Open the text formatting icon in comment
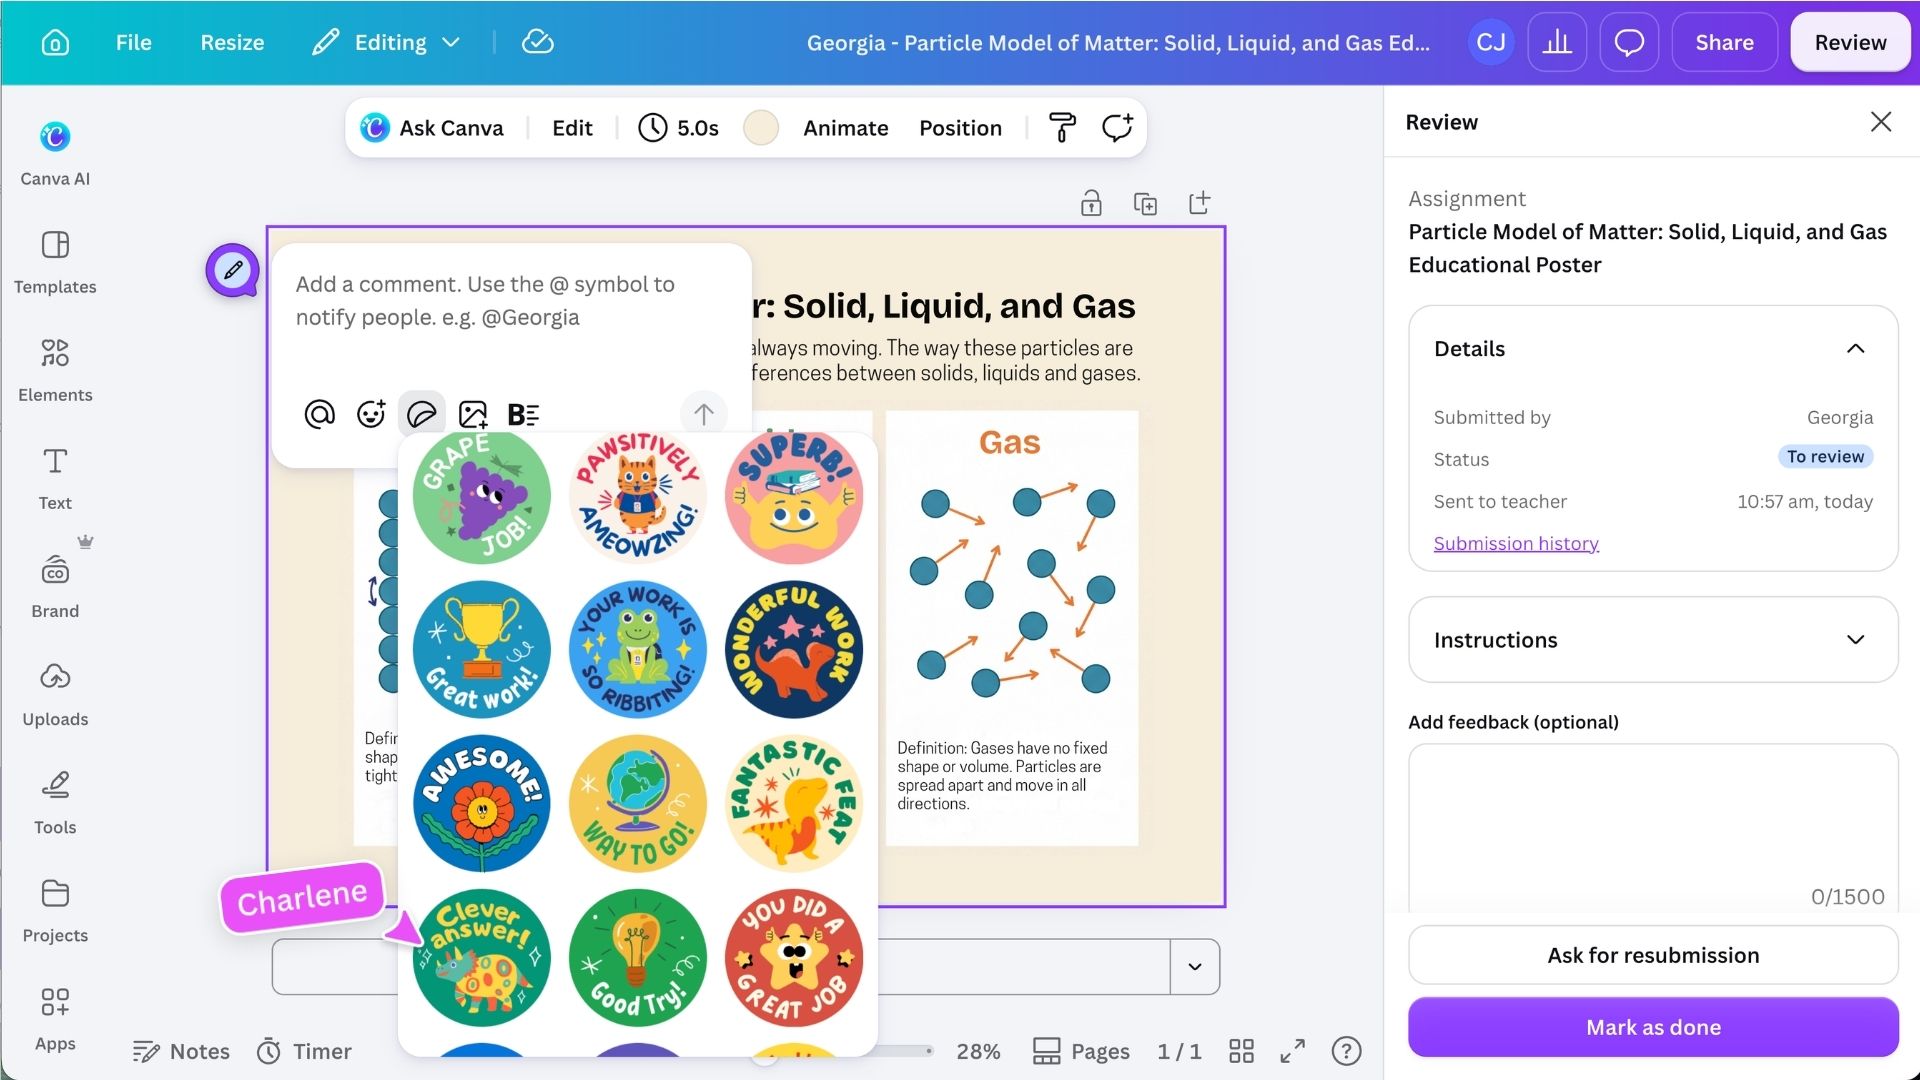Screen dimensions: 1920x1080 point(523,414)
